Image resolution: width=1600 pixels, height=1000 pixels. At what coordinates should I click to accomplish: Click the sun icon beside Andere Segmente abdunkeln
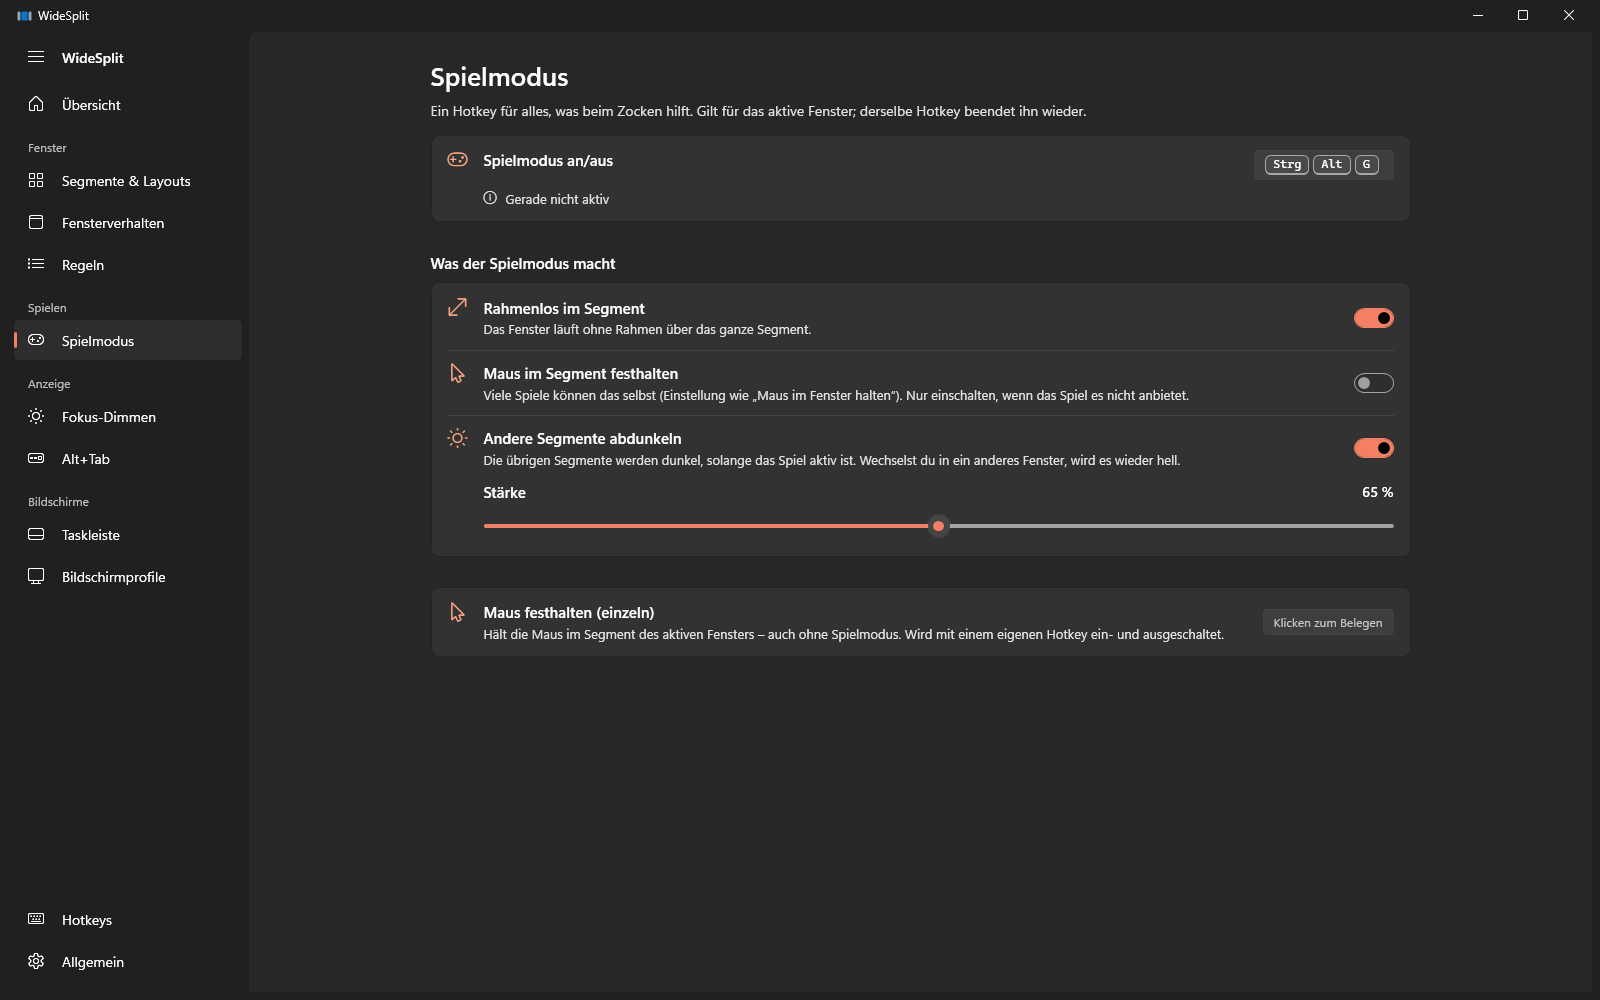point(457,438)
